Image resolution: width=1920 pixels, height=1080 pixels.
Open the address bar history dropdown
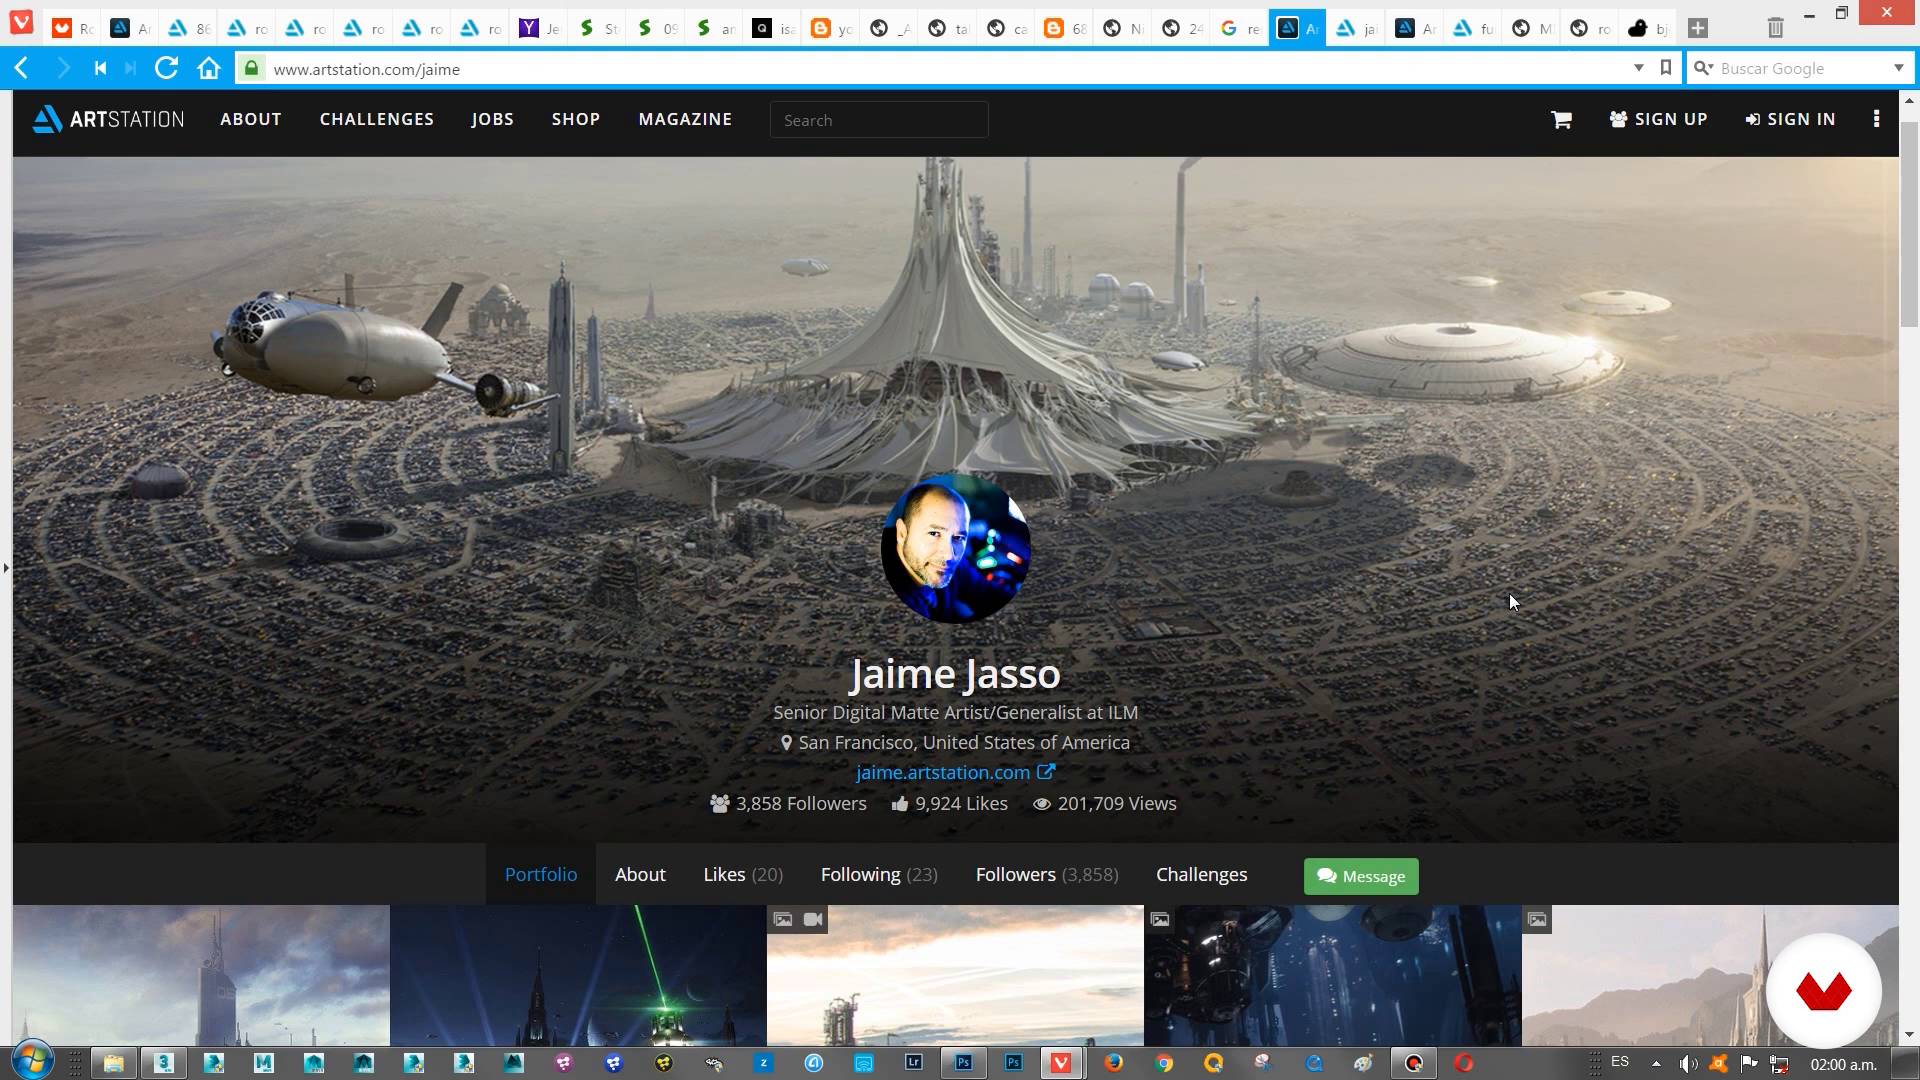pos(1639,68)
